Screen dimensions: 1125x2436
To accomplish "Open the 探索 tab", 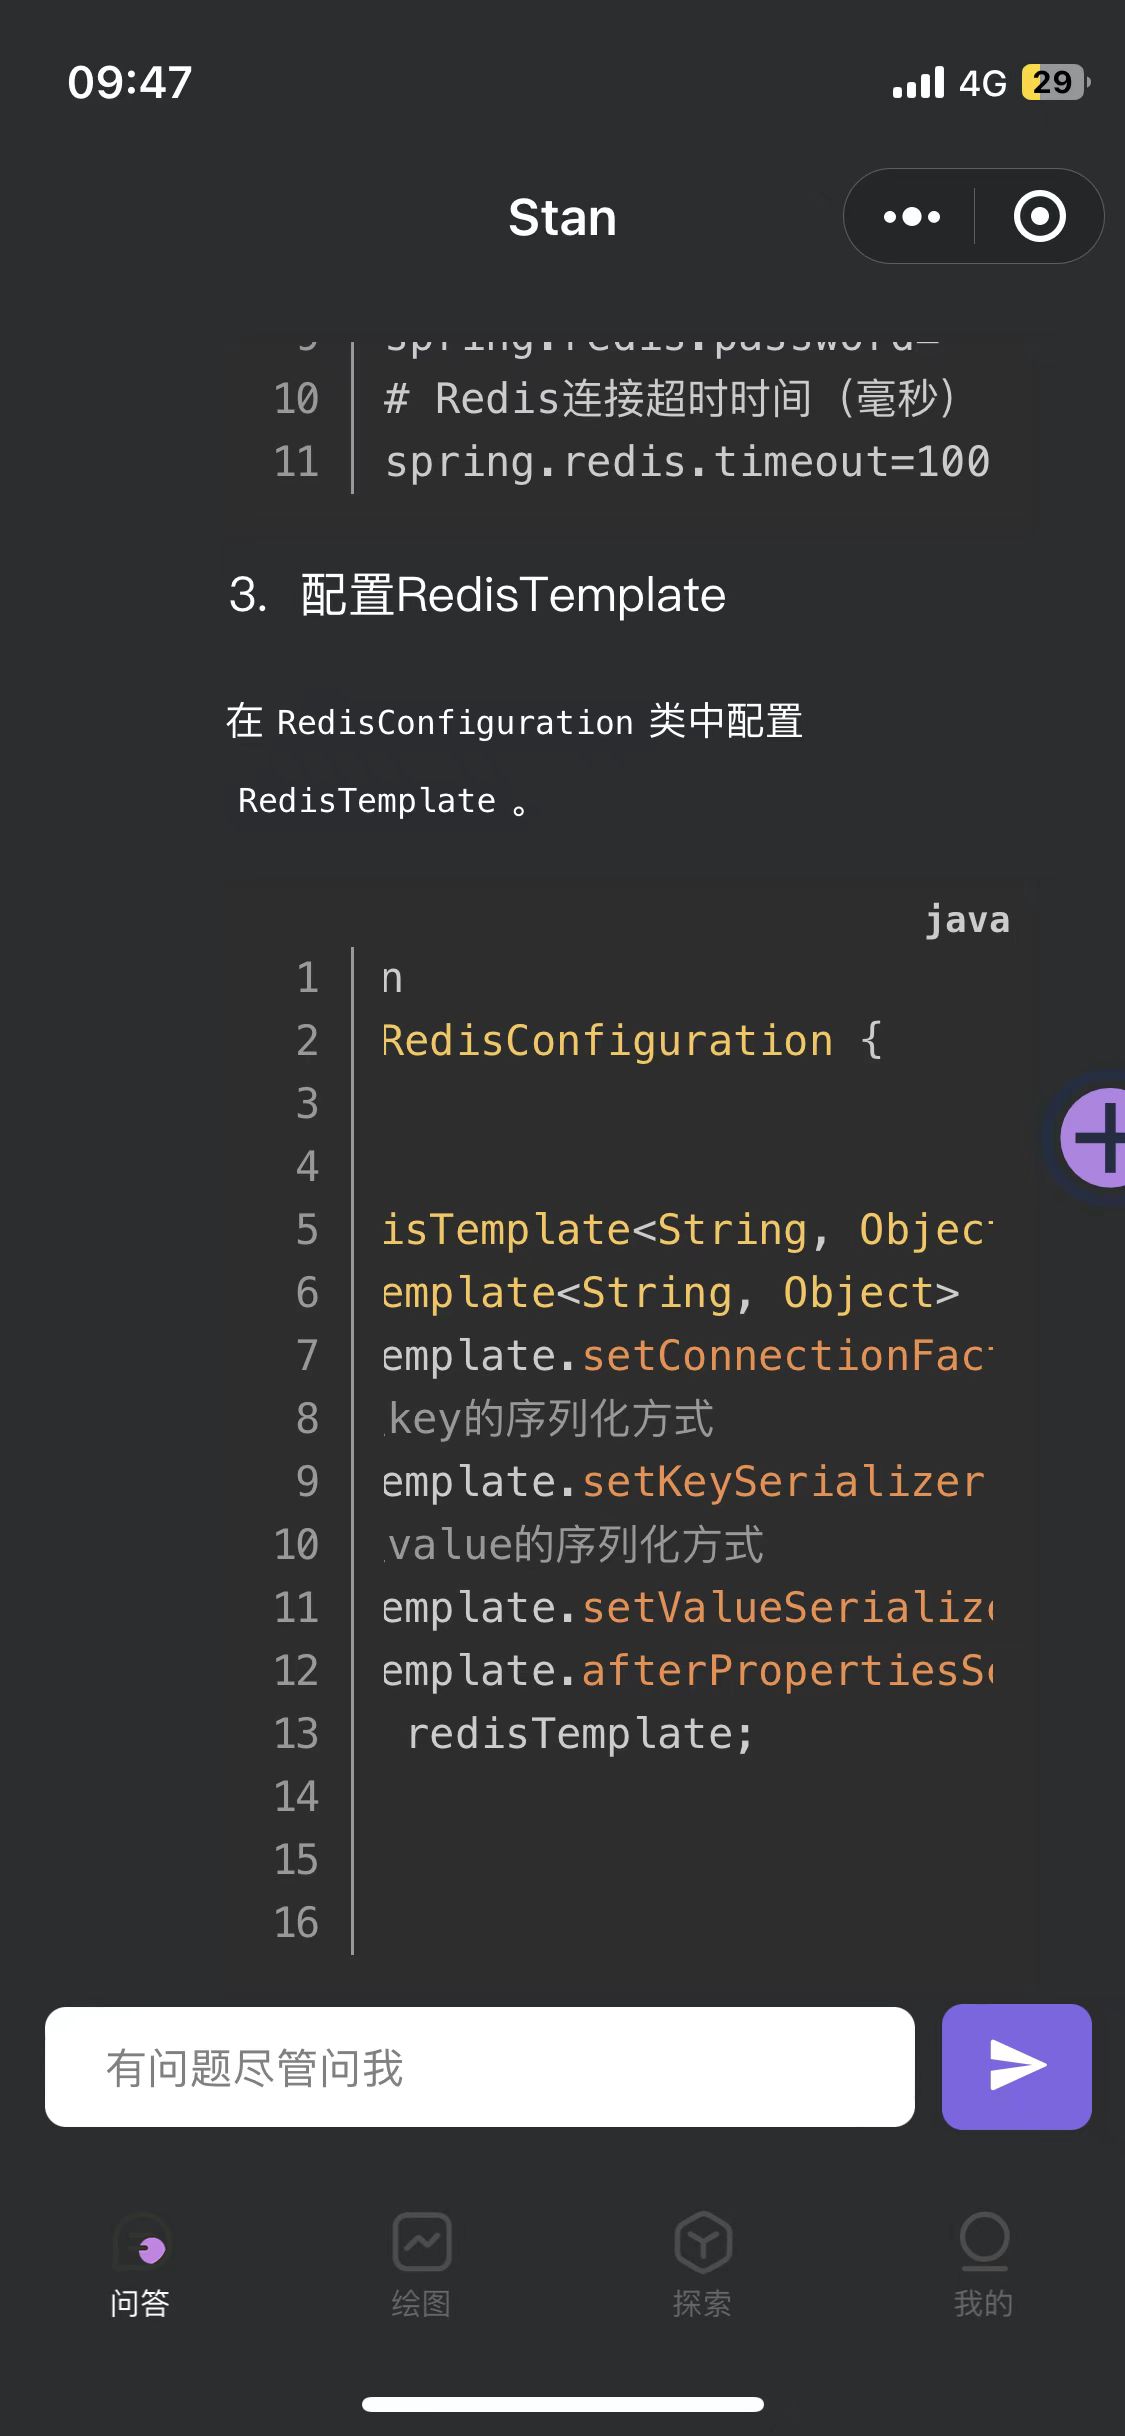I will (x=703, y=2265).
